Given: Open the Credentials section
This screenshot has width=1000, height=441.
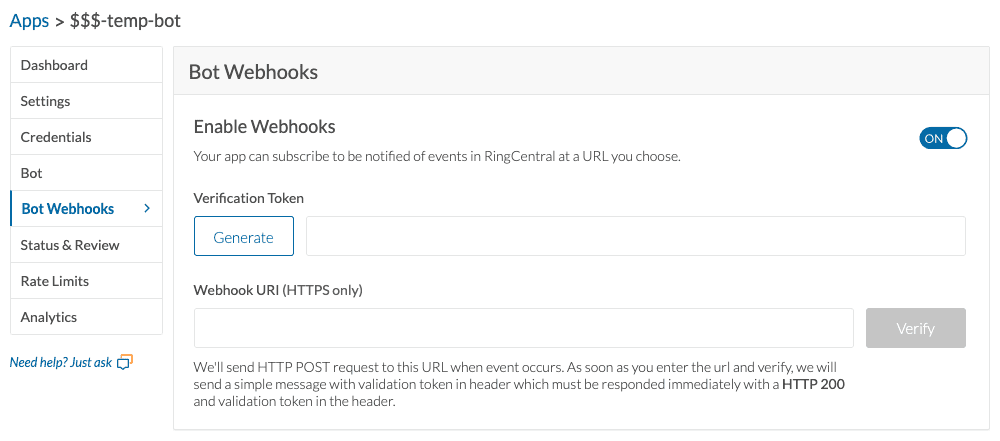Looking at the screenshot, I should 56,137.
